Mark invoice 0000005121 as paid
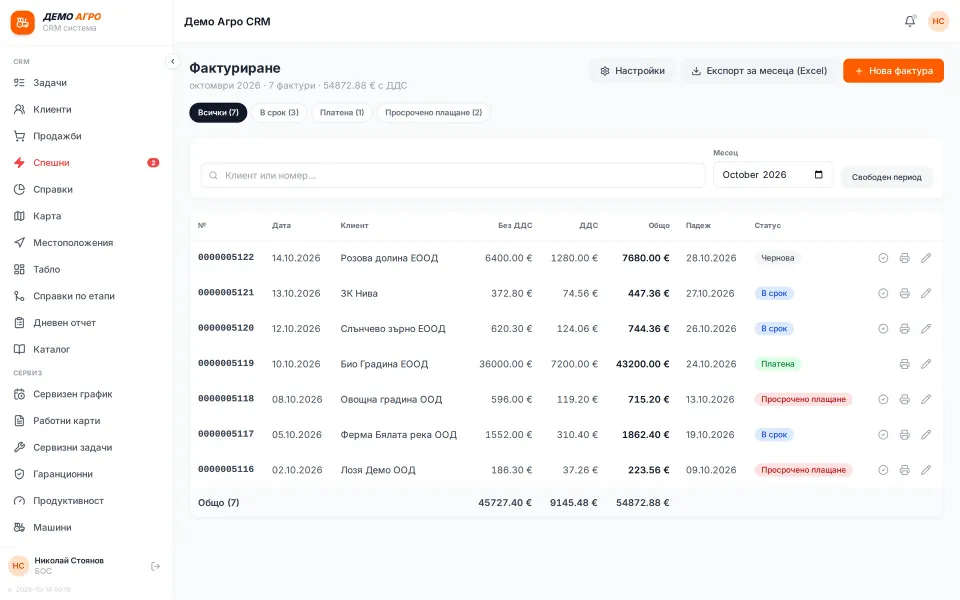960x600 pixels. coord(883,293)
